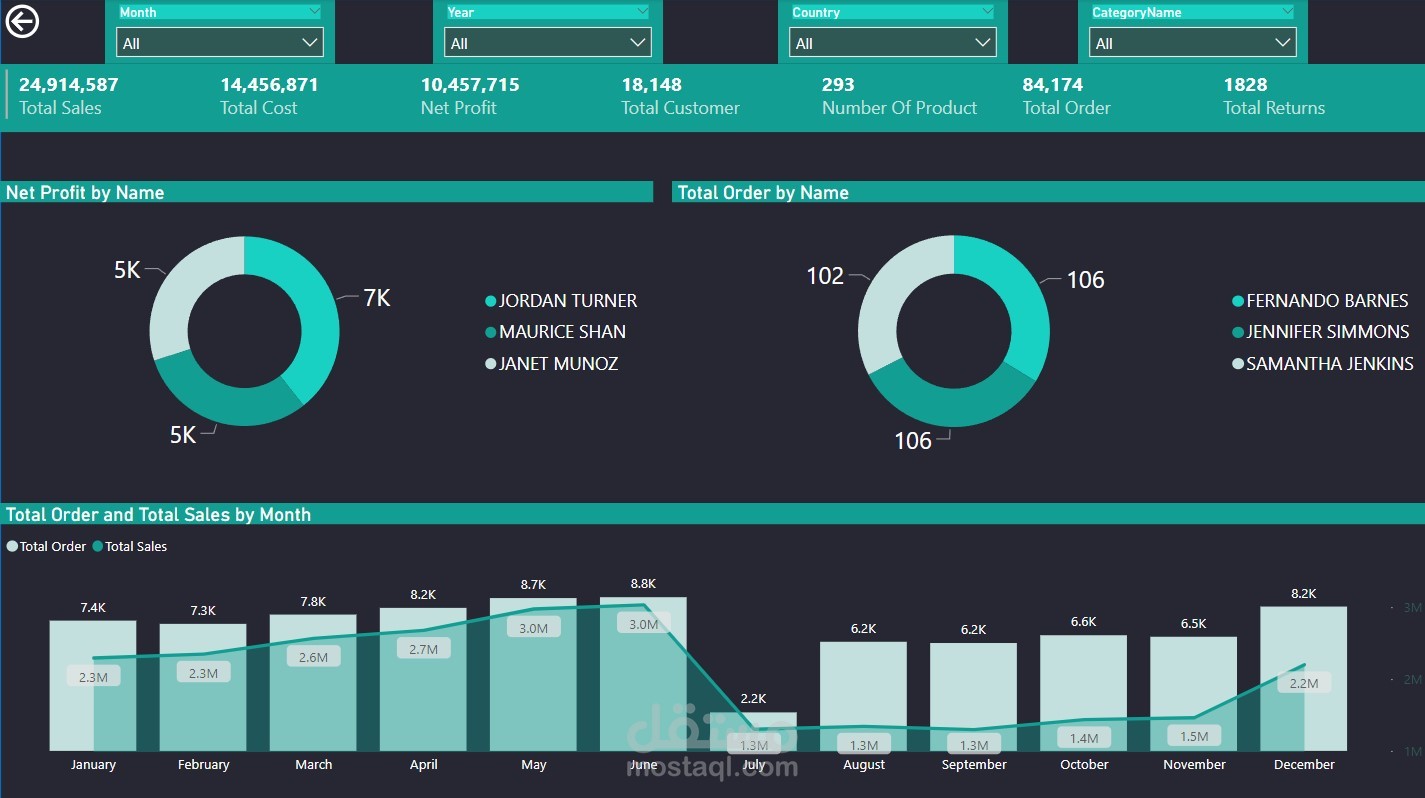Click the Samantha Jenkins legend marker

pos(1238,364)
